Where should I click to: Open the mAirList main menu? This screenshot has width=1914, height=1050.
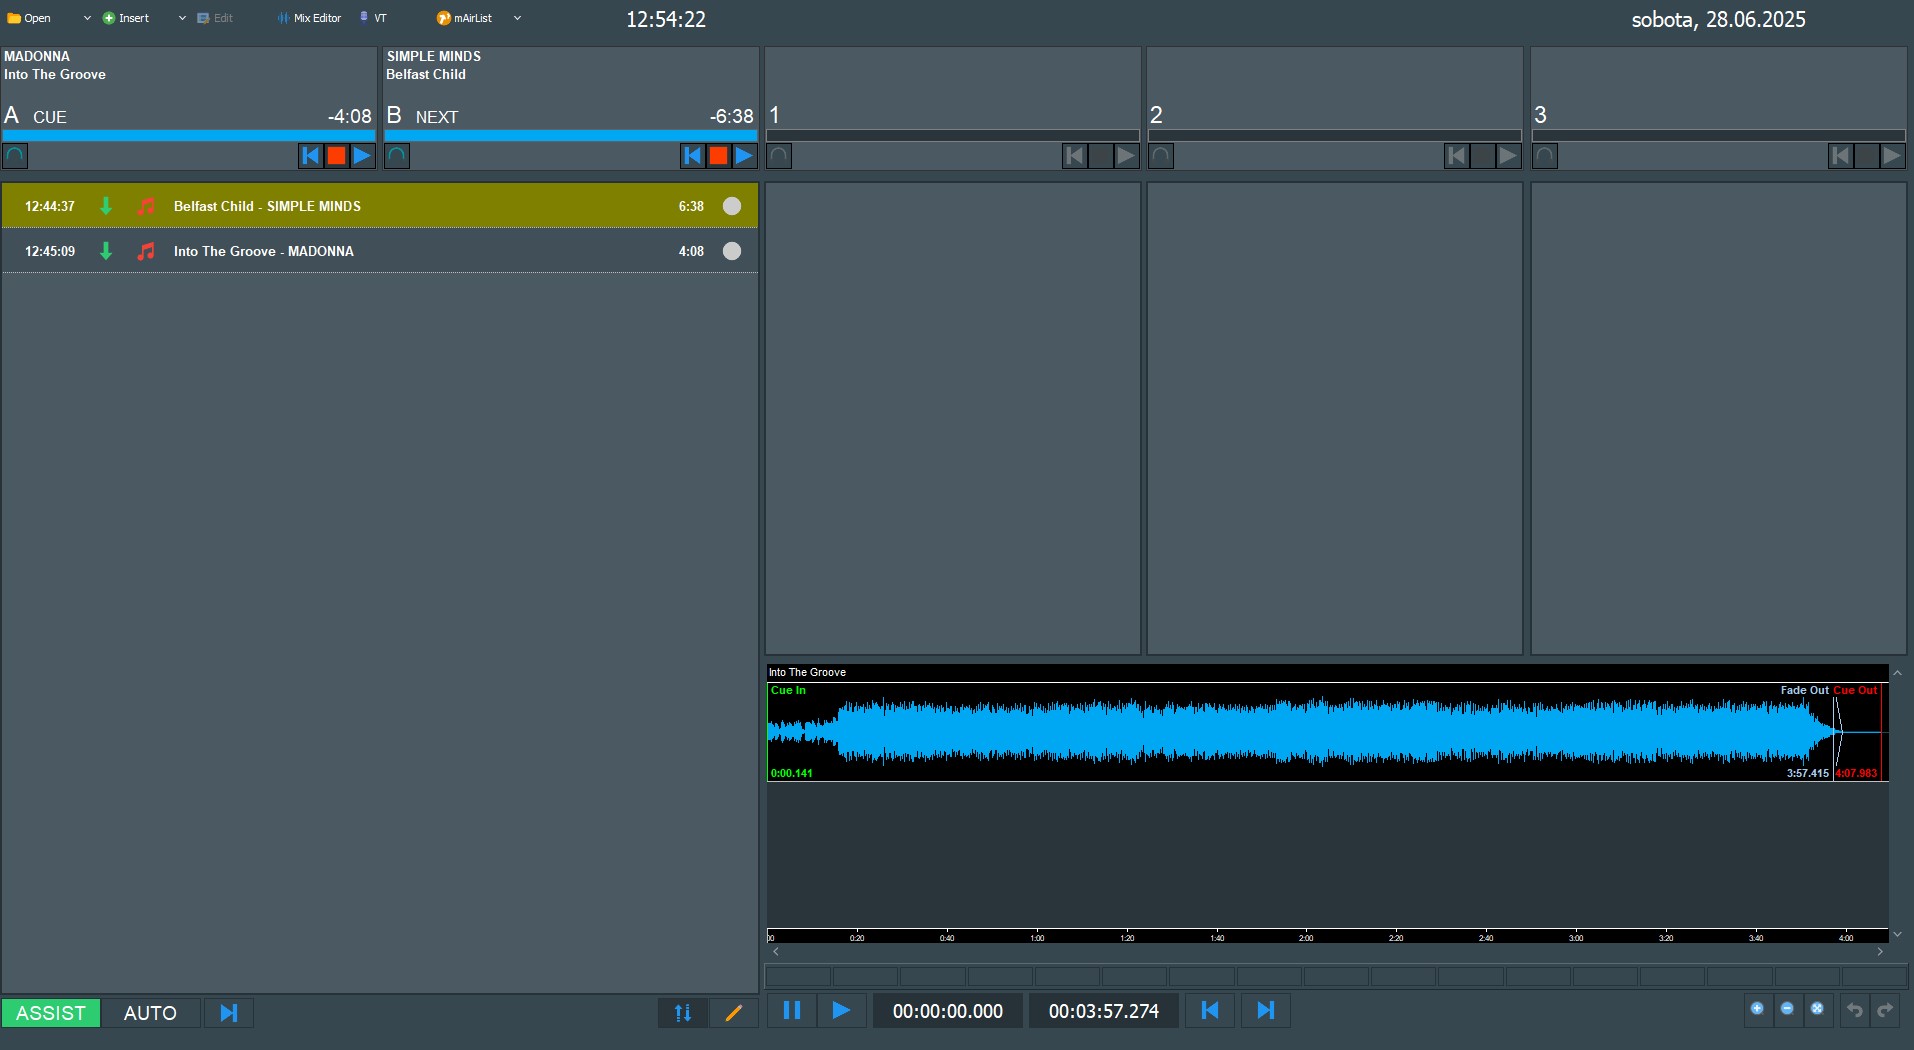(465, 18)
